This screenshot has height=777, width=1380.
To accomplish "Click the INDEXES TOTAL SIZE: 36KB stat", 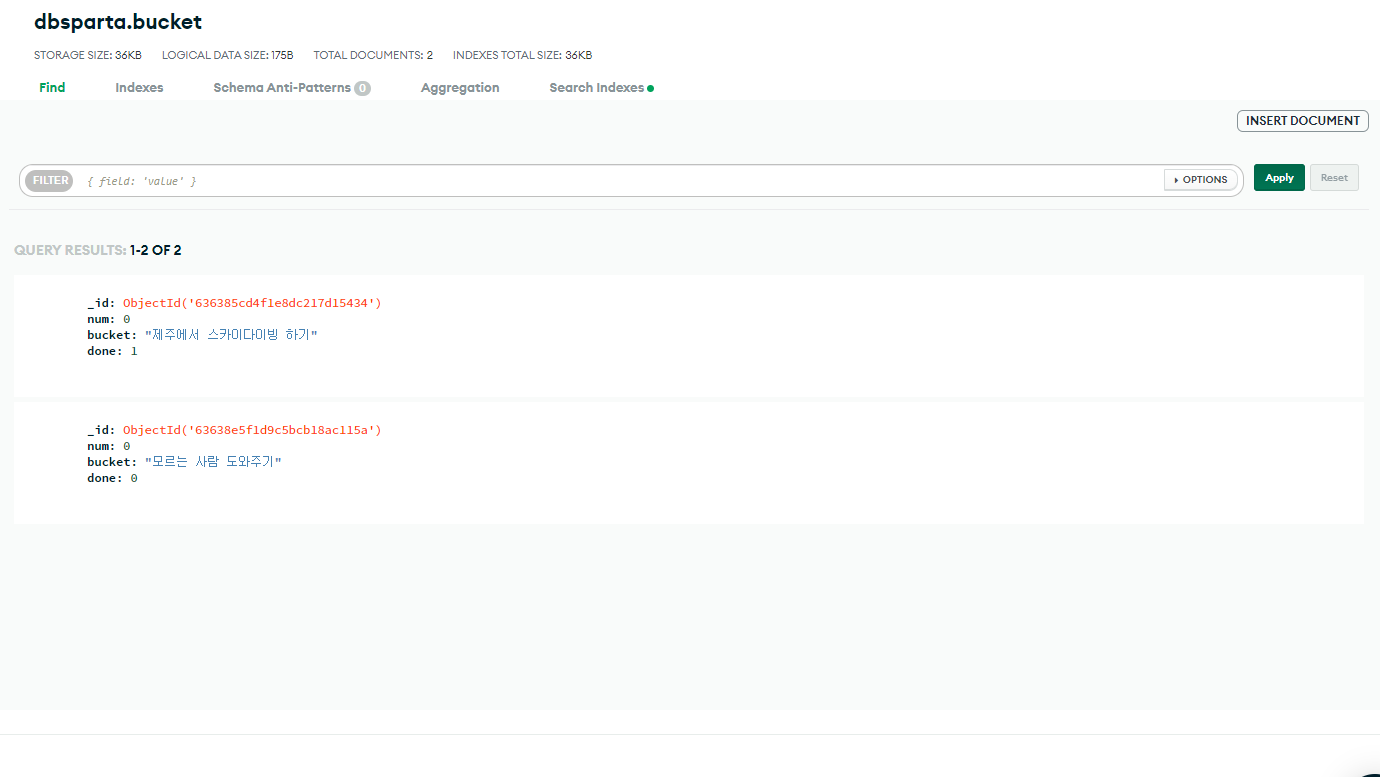I will click(522, 55).
